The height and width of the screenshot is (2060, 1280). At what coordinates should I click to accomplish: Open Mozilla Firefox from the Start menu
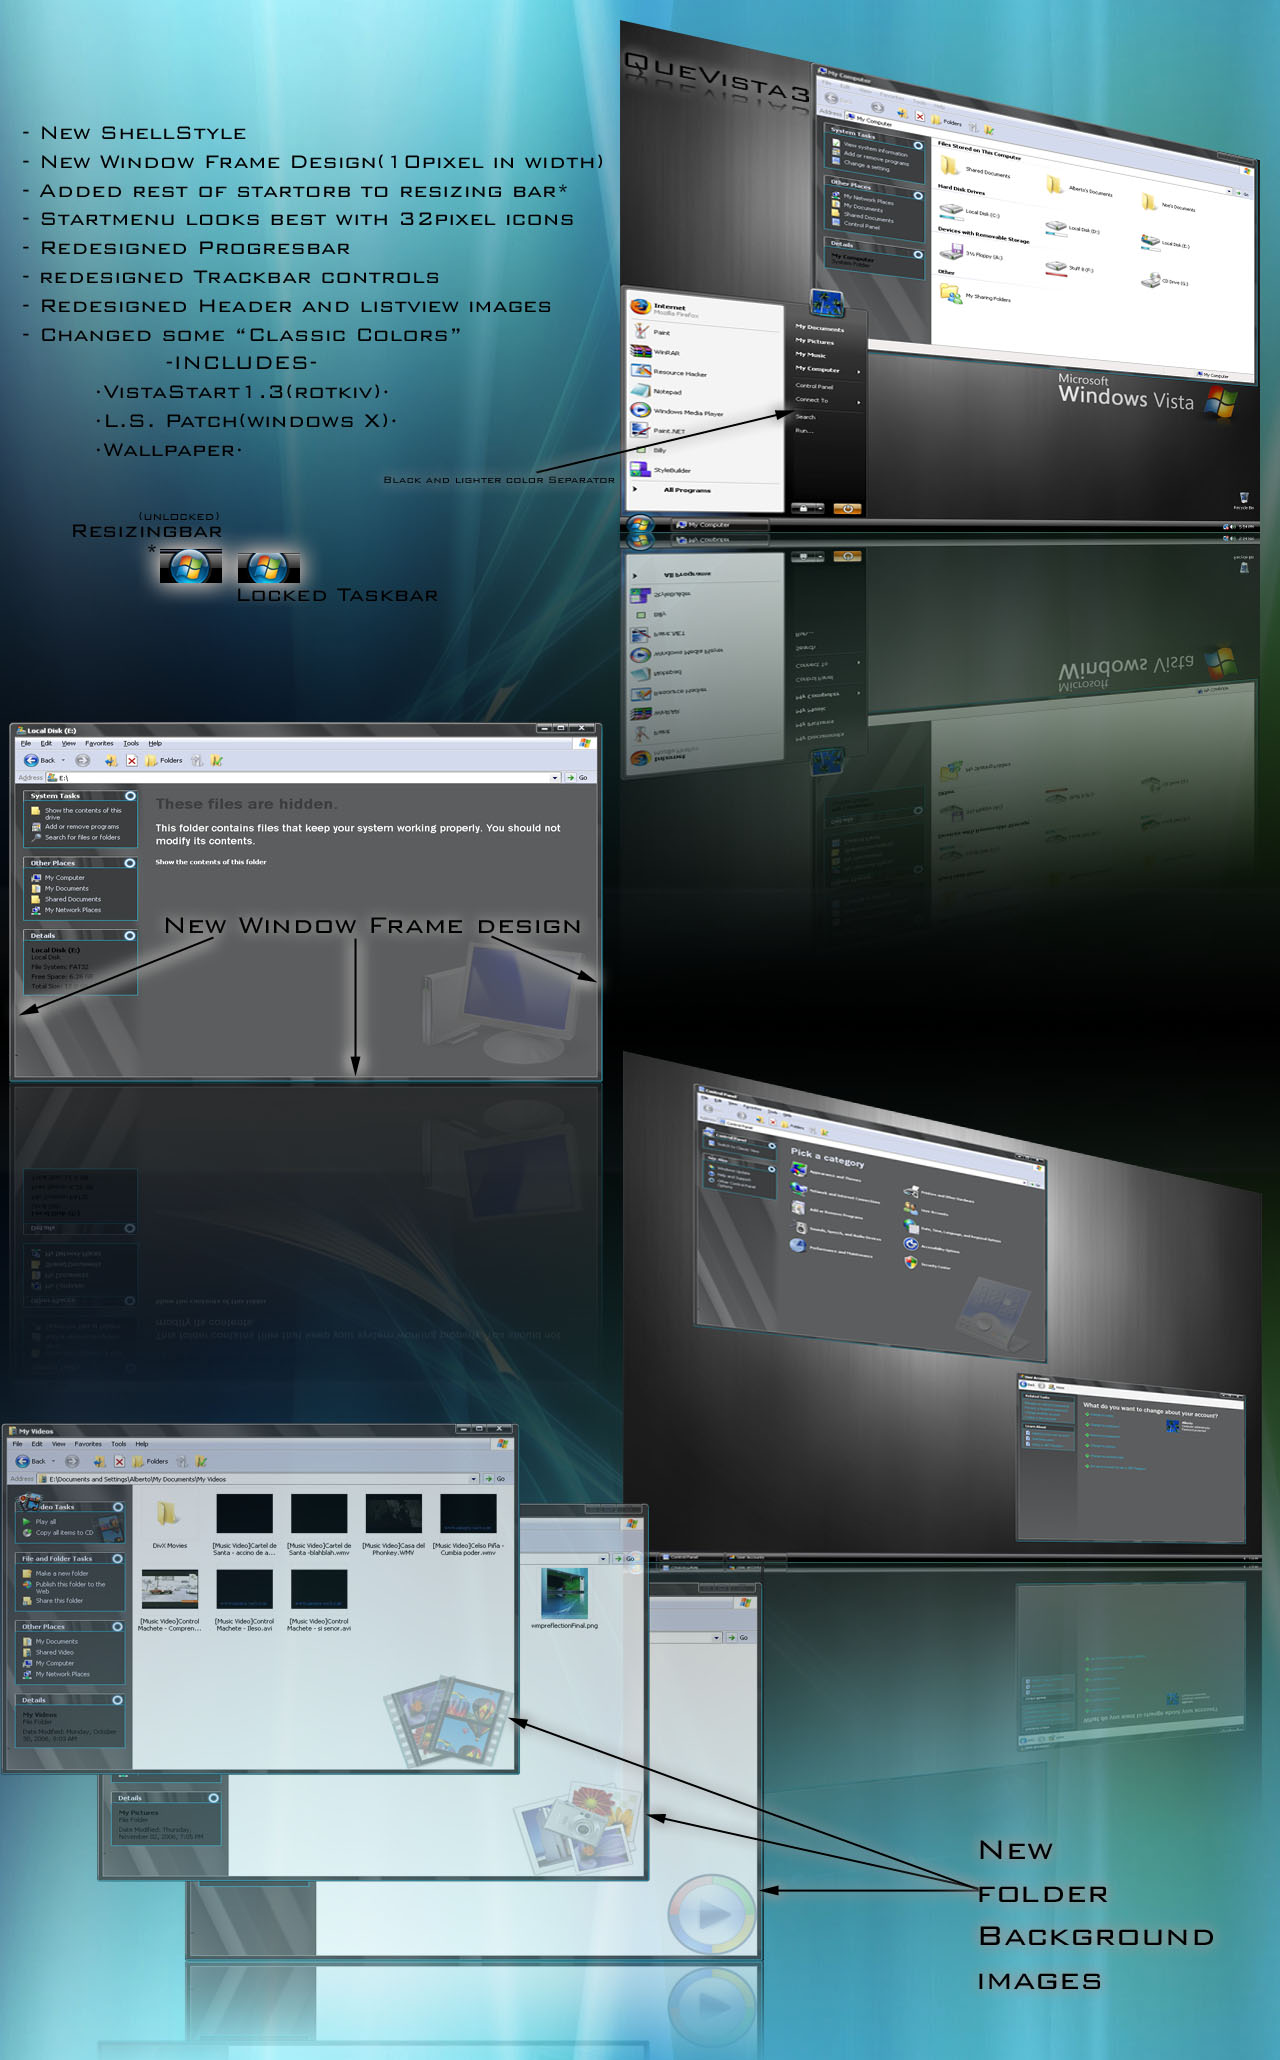point(665,309)
